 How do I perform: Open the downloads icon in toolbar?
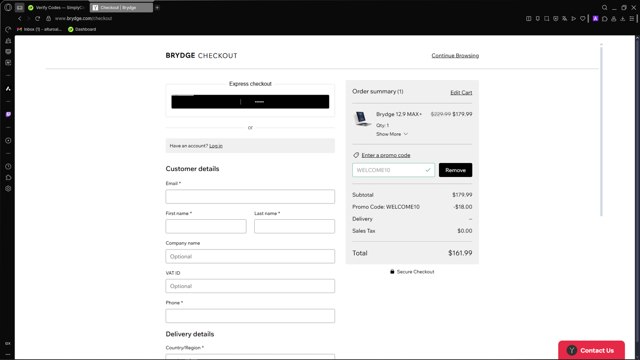[x=622, y=18]
